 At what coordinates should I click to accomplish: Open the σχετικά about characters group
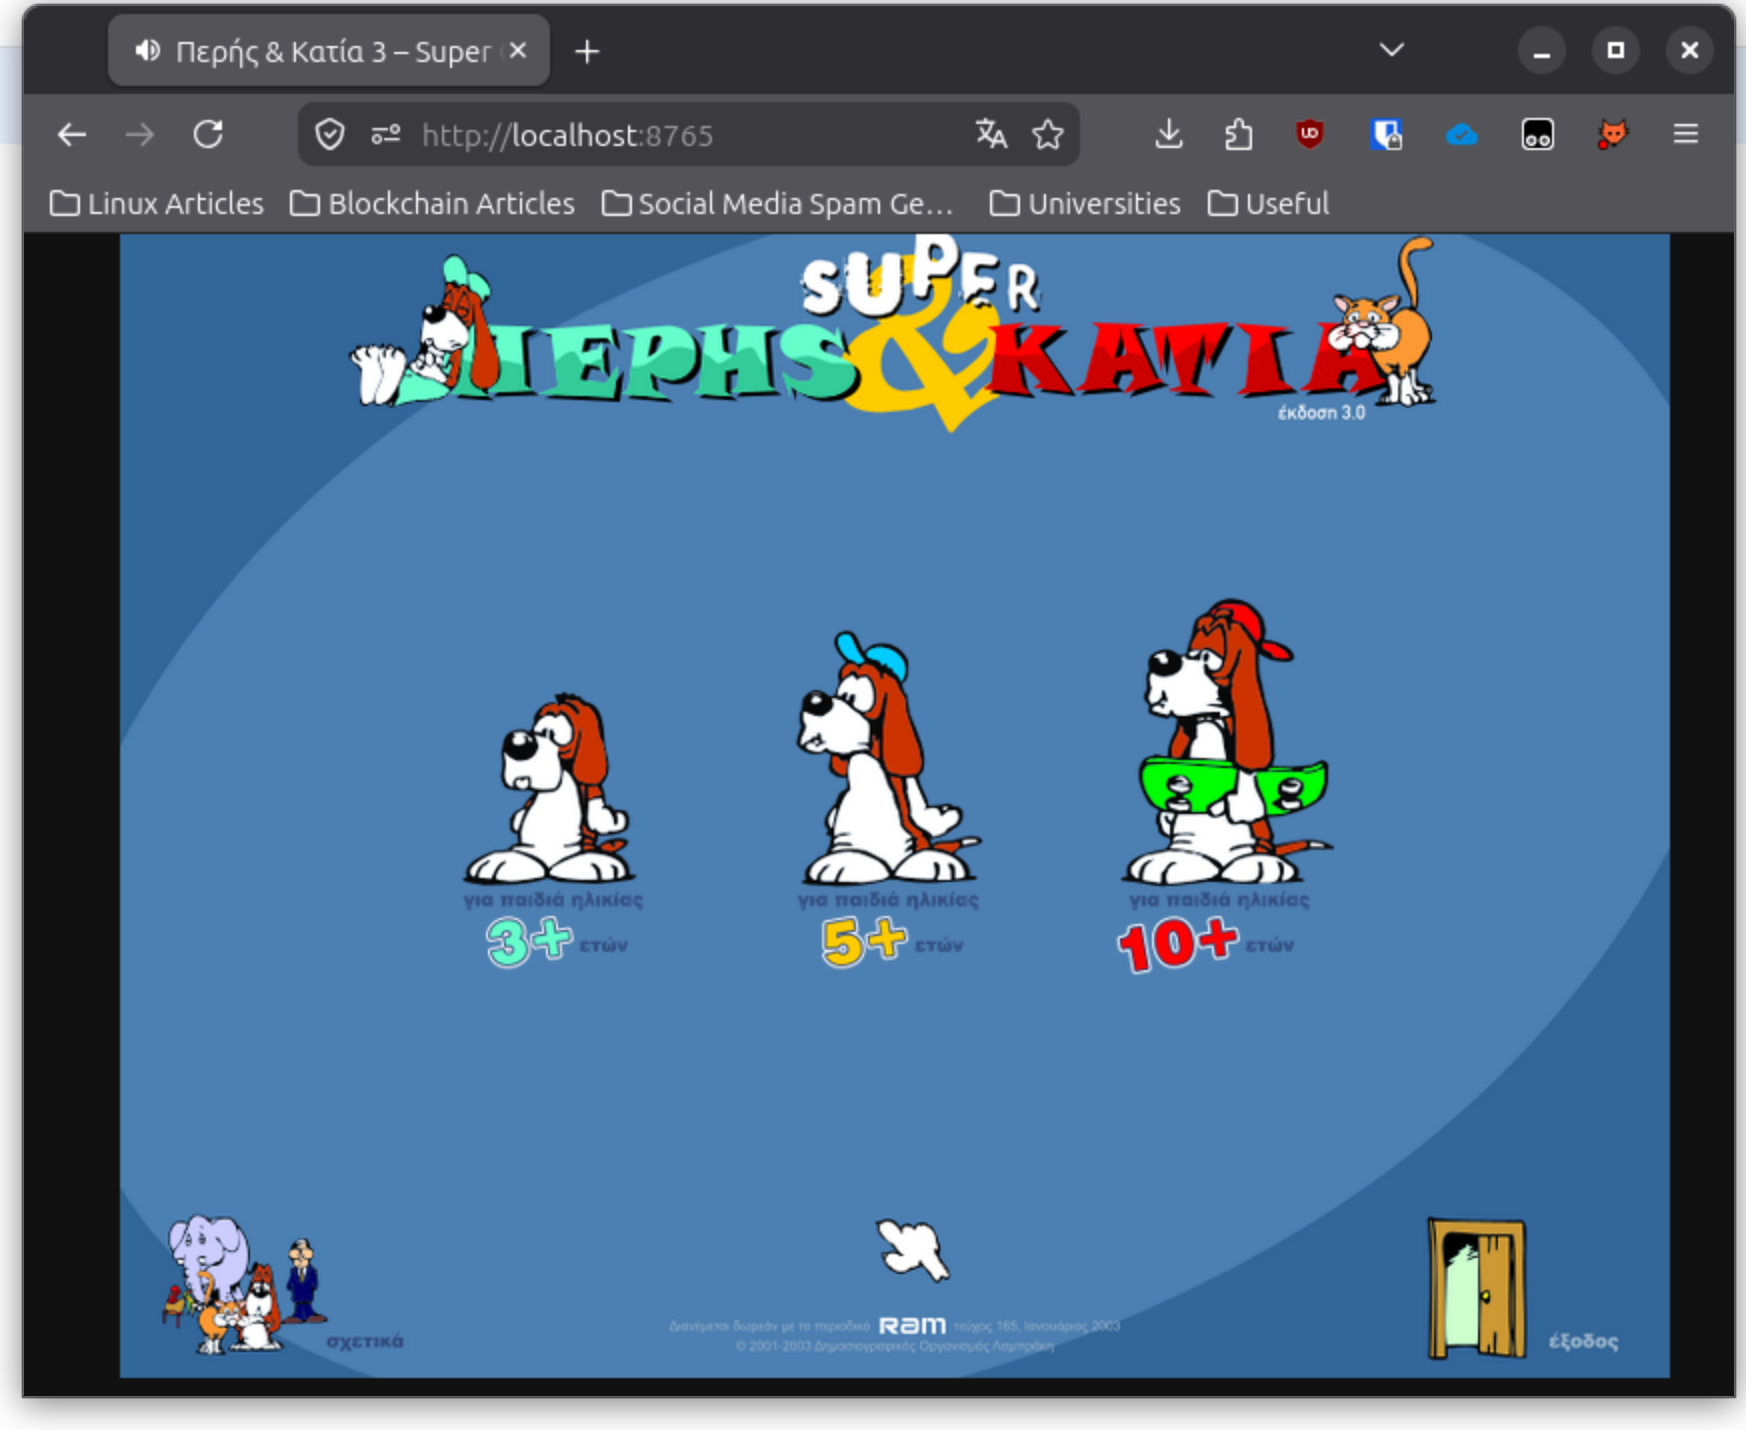[246, 1284]
